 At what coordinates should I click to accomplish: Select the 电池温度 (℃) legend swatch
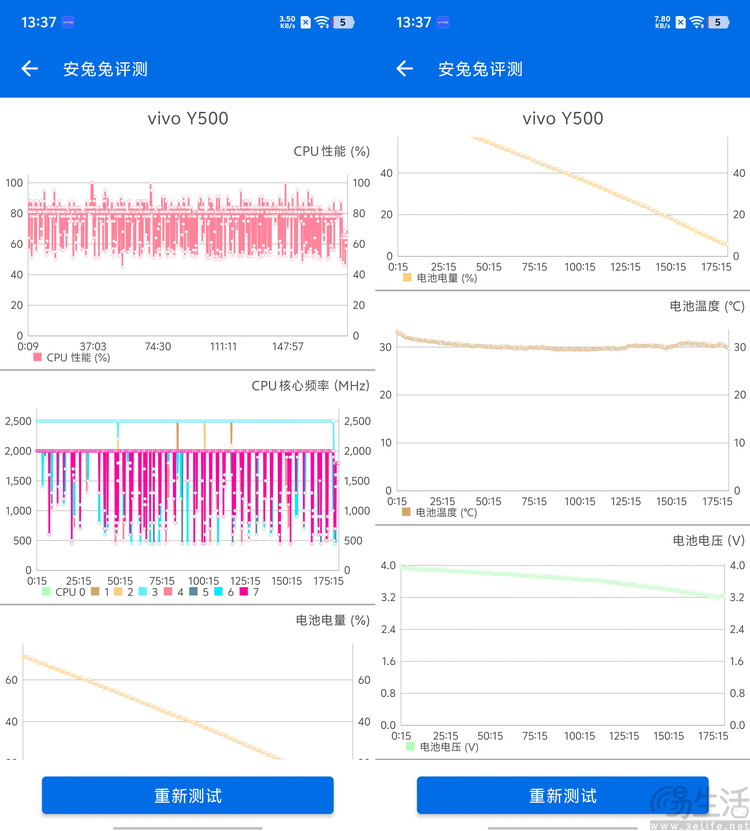pyautogui.click(x=407, y=512)
